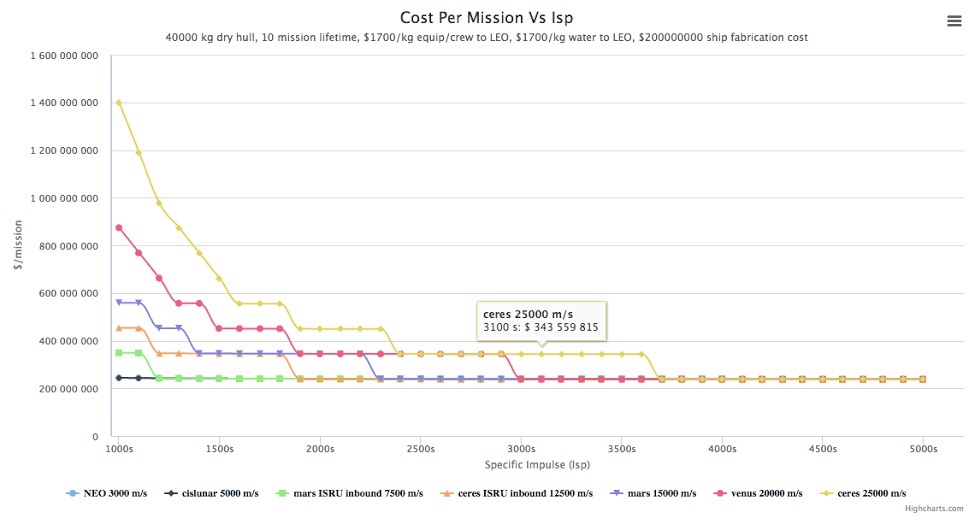Select green square marker at 1000s

(x=119, y=353)
